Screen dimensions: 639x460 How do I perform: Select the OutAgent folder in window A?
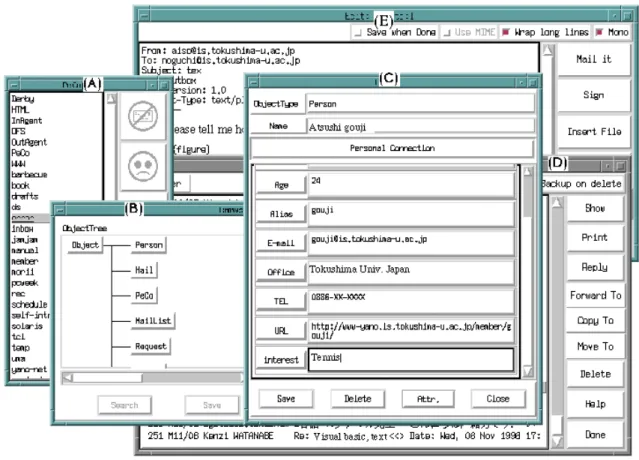(29, 142)
